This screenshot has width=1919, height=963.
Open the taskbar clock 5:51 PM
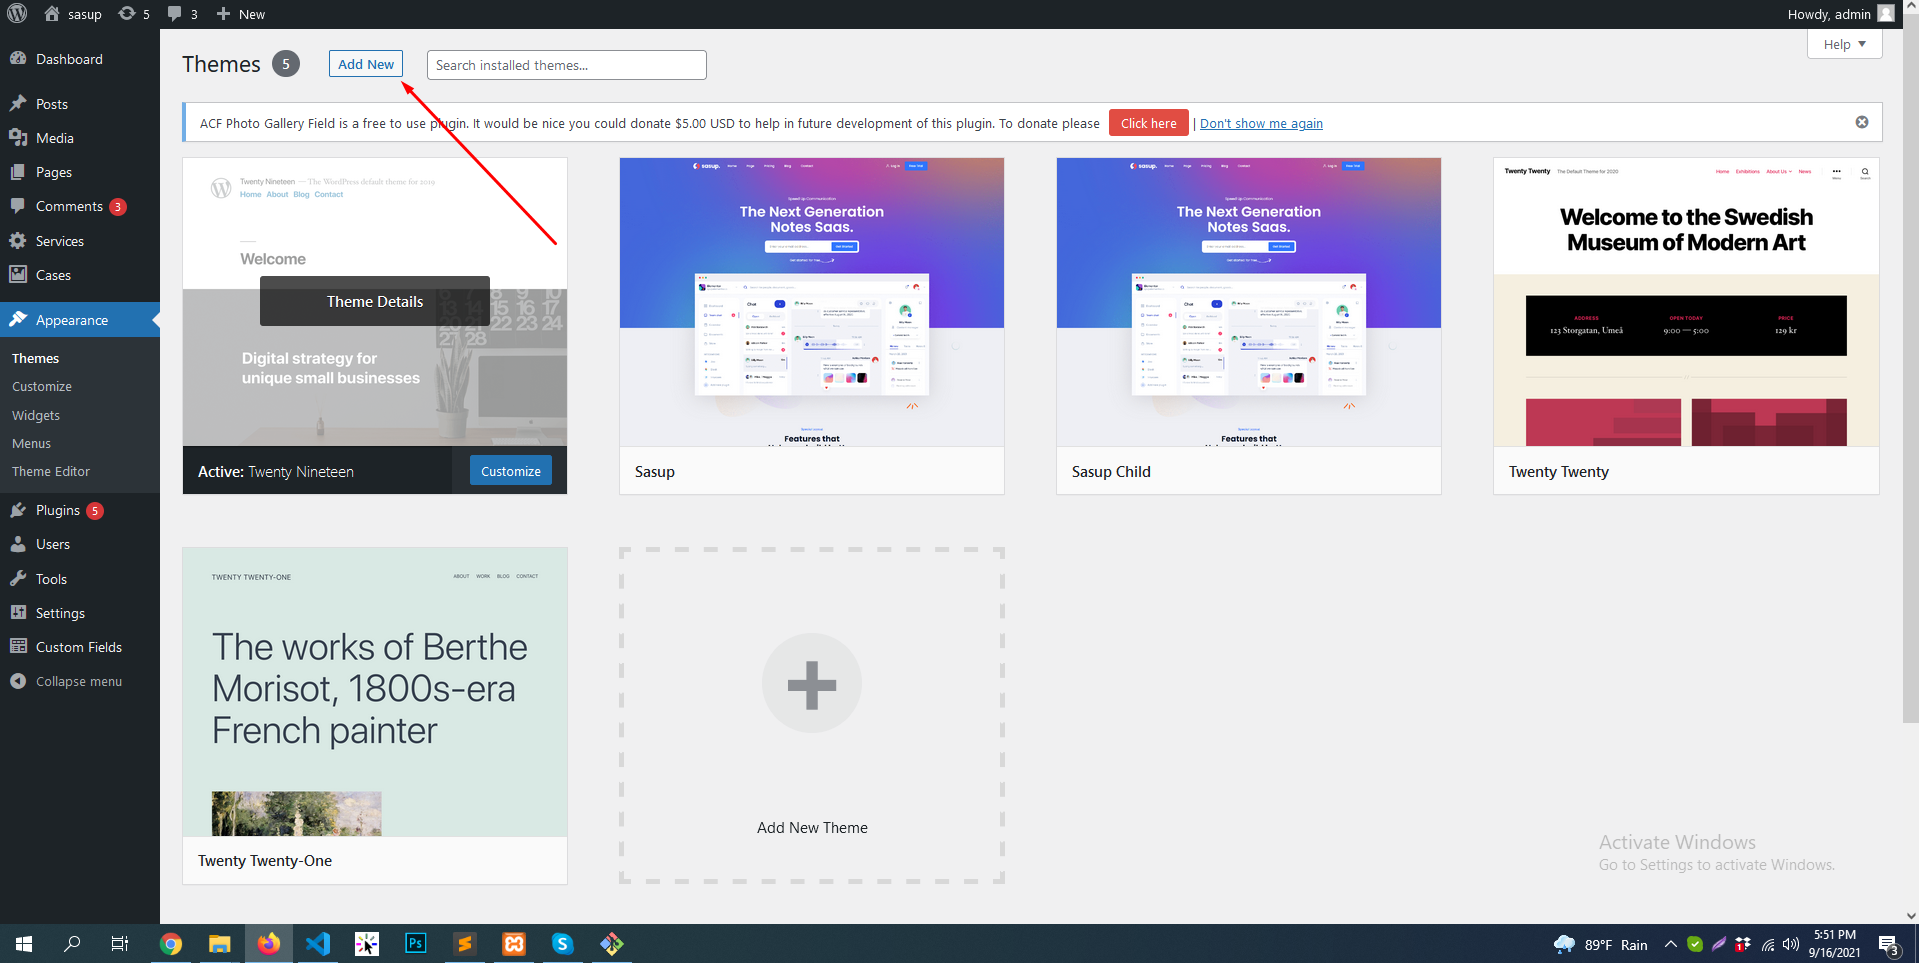click(1834, 944)
